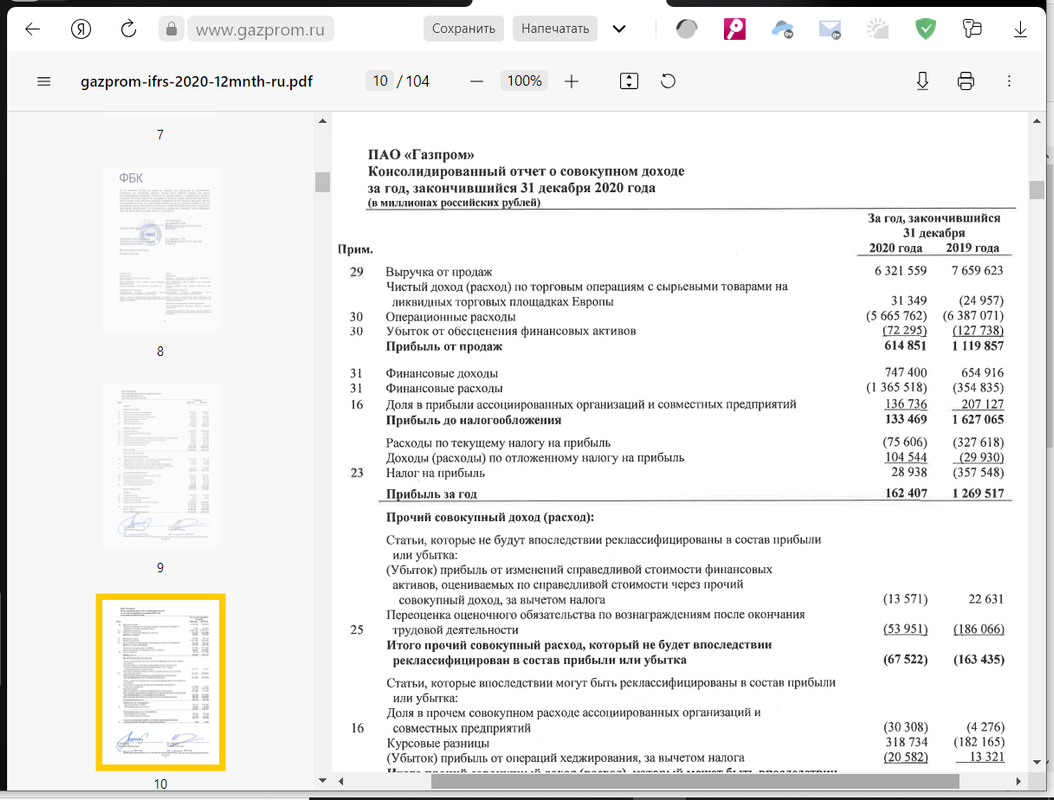
Task: Click the 100% zoom level field
Action: click(x=524, y=81)
